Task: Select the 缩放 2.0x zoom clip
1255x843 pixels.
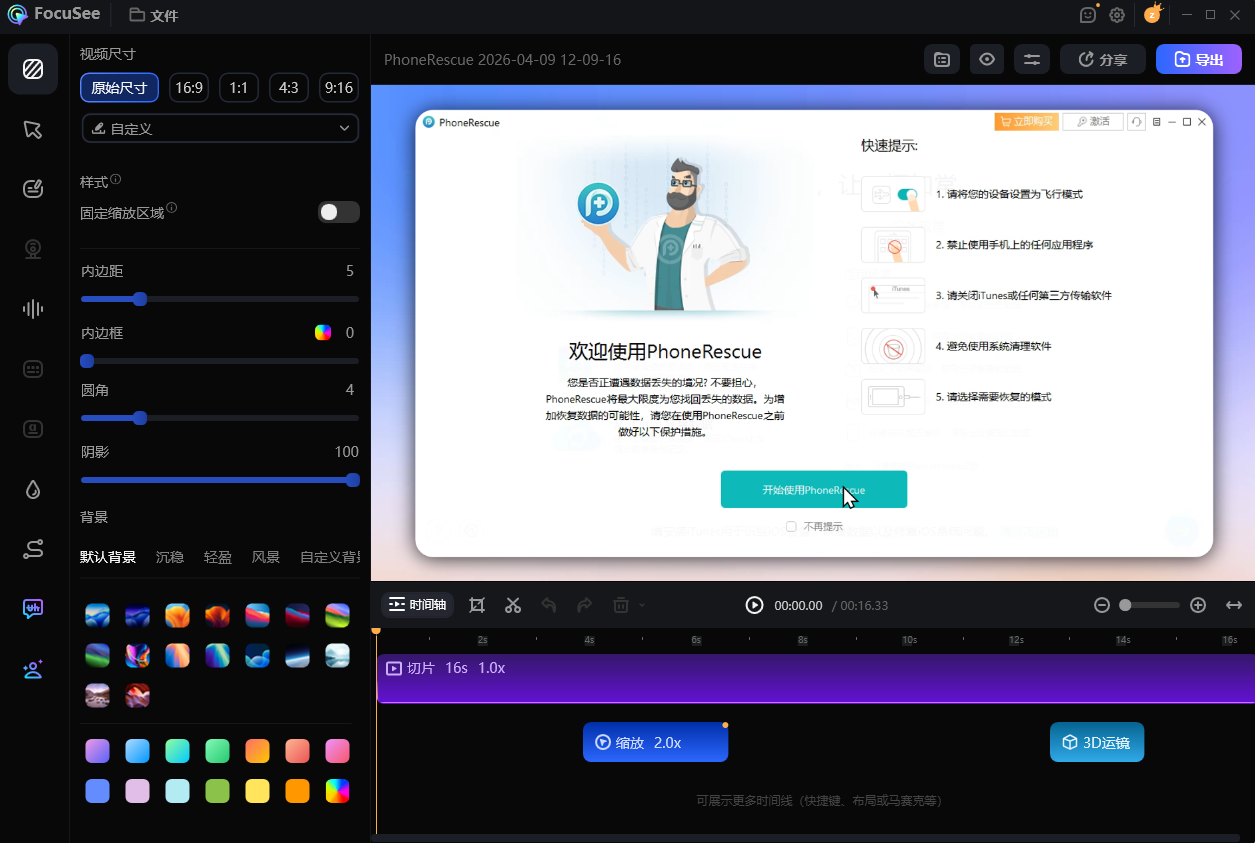Action: (655, 742)
